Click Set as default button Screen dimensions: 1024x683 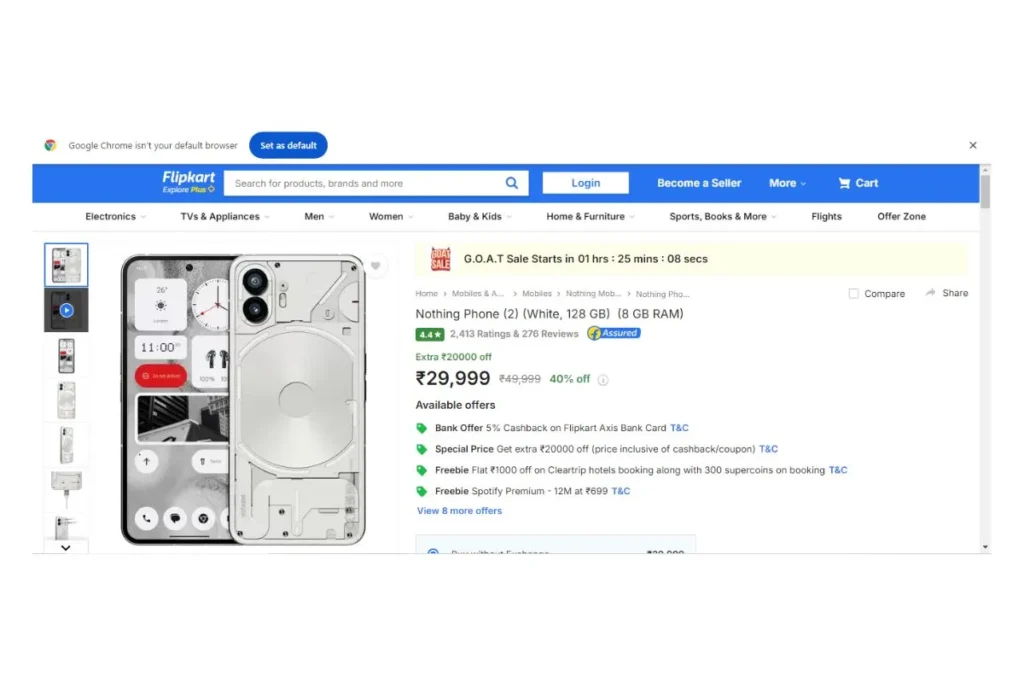[x=288, y=145]
